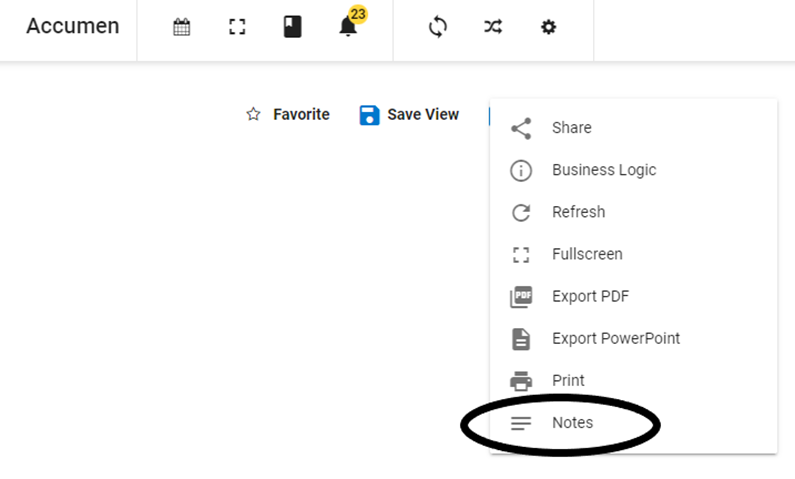
Task: Open the book icon in top toolbar
Action: pyautogui.click(x=292, y=27)
